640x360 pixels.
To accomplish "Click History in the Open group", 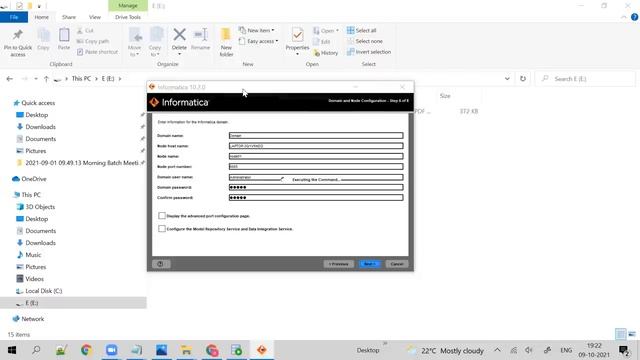I will tap(326, 53).
